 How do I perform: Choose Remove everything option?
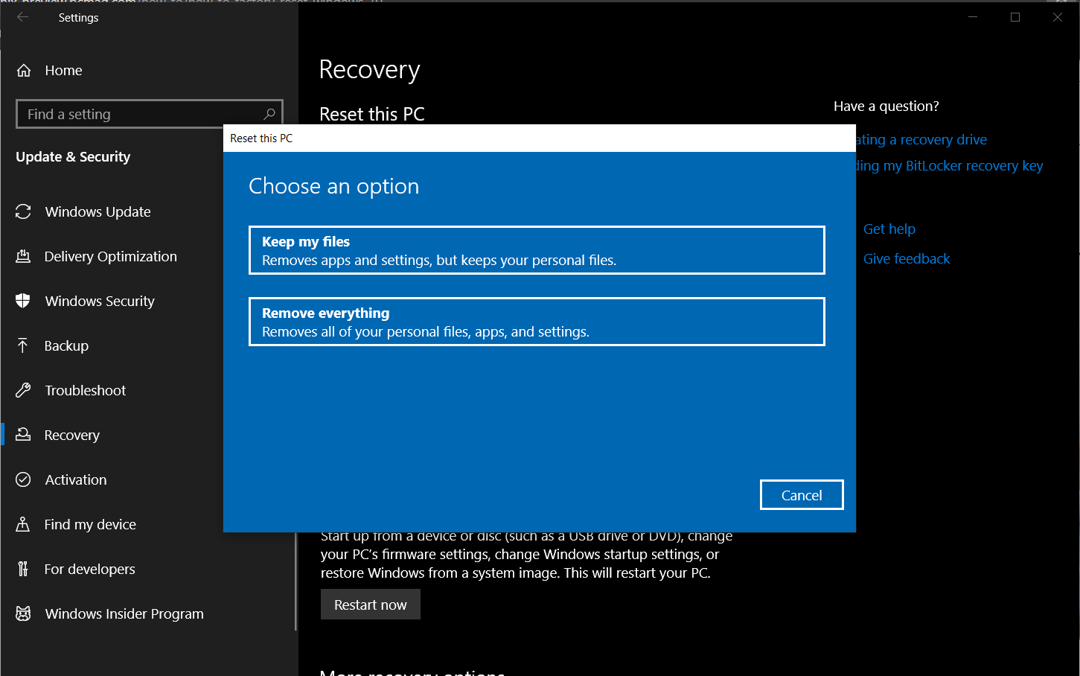pos(536,321)
